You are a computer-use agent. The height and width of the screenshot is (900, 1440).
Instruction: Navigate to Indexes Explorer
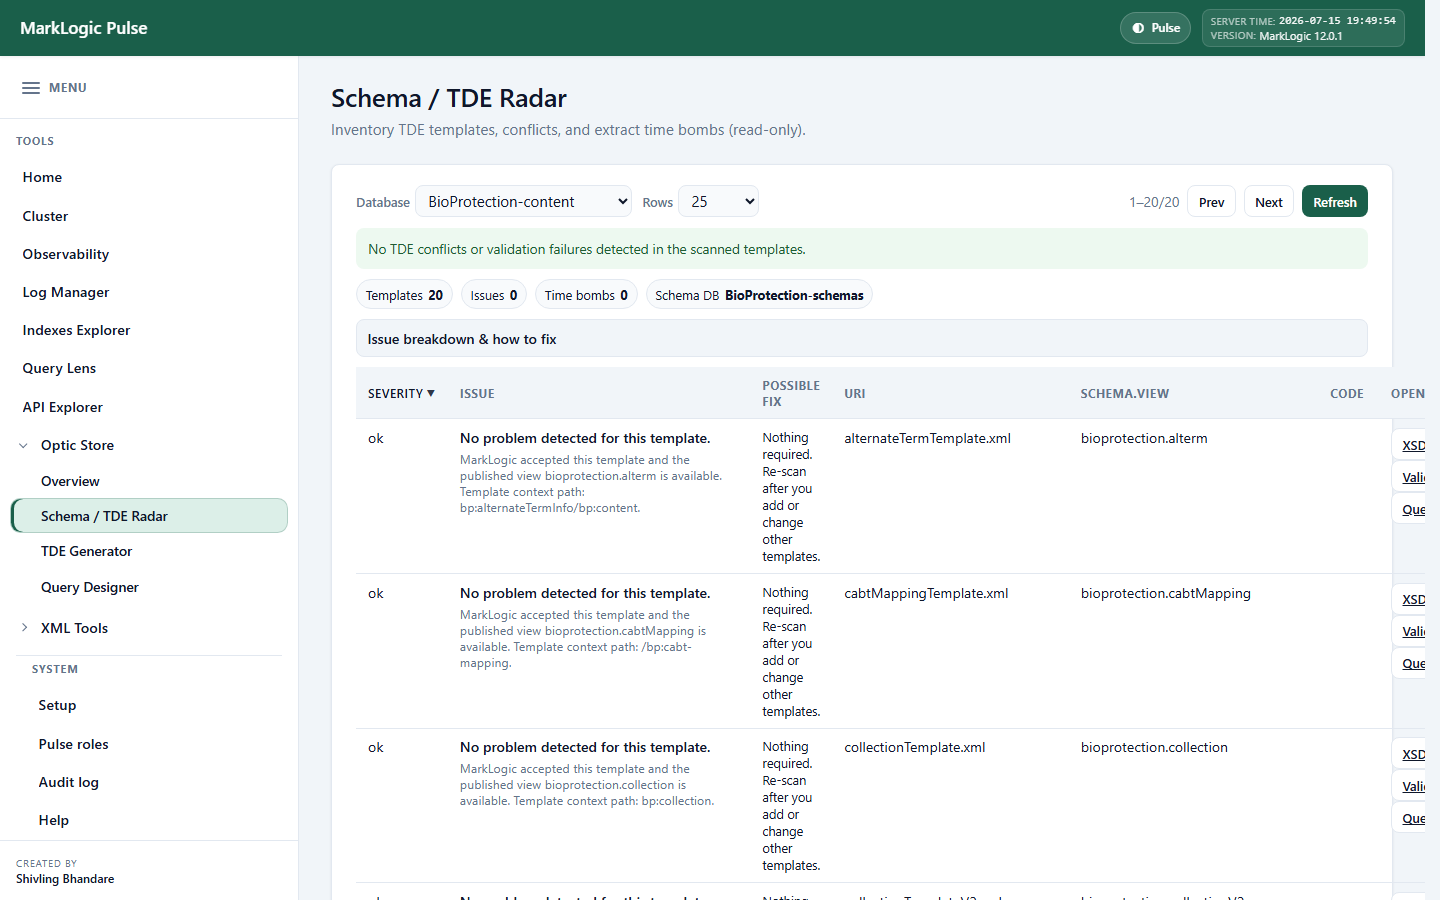click(76, 330)
